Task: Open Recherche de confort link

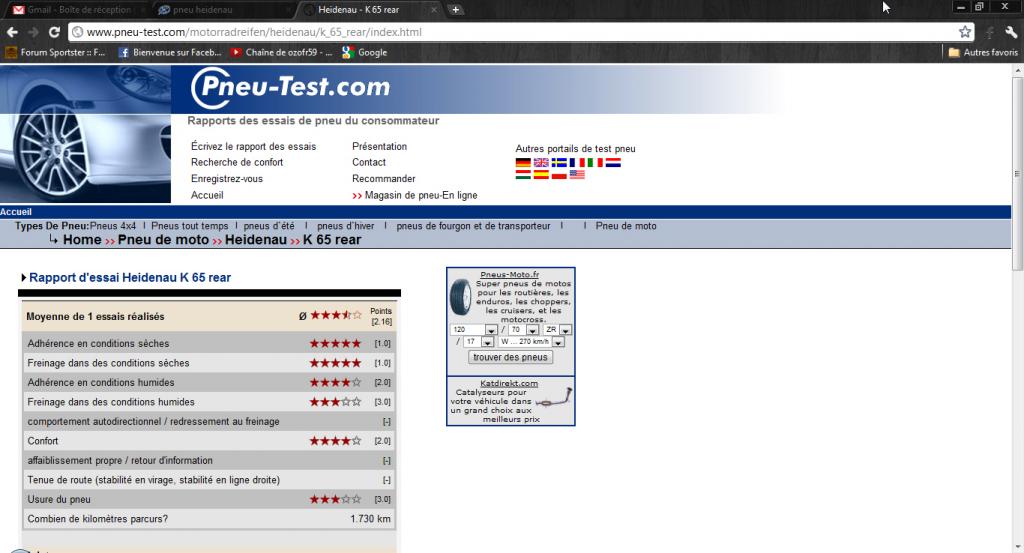Action: 237,162
